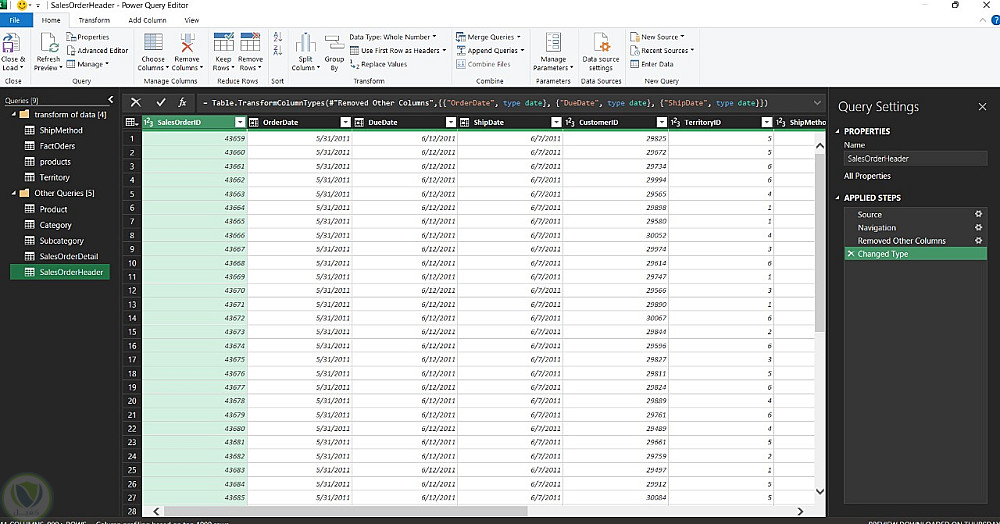Collapse the transform of data folder
Screen dimensions: 1000x524
click(14, 114)
